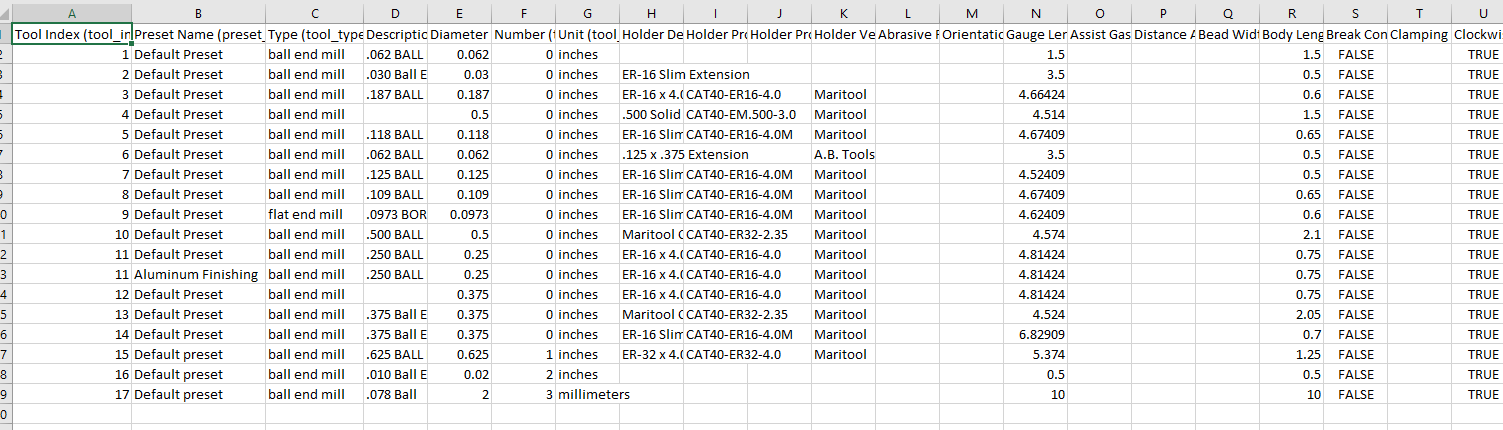This screenshot has width=1503, height=430.
Task: Select the flat end mill cell
Action: (x=305, y=214)
